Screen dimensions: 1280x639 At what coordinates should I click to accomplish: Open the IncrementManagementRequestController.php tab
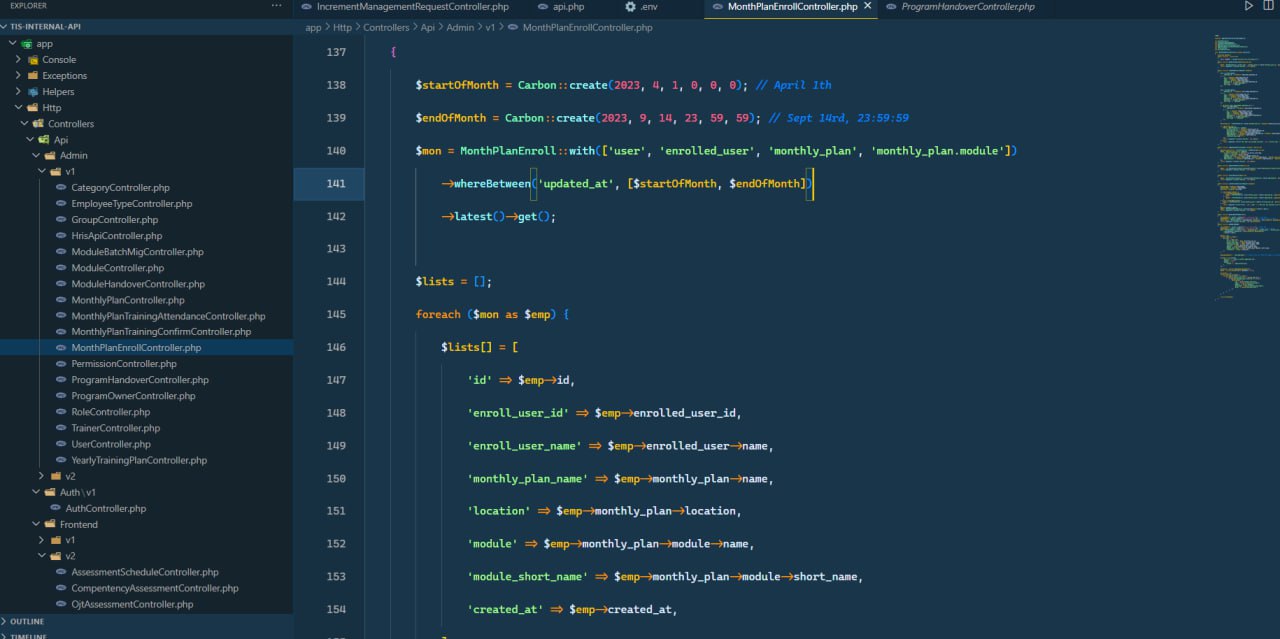pos(412,7)
